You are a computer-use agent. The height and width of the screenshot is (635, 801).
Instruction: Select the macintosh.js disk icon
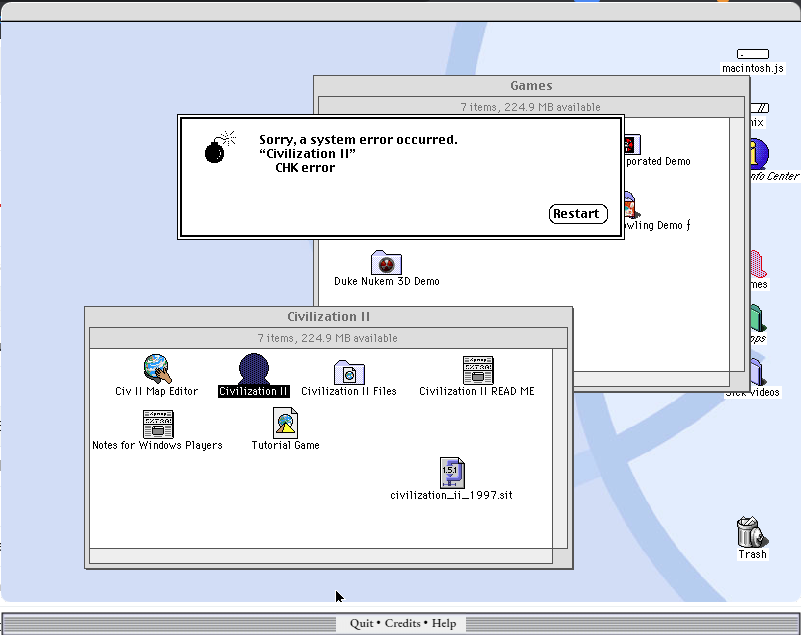coord(752,54)
